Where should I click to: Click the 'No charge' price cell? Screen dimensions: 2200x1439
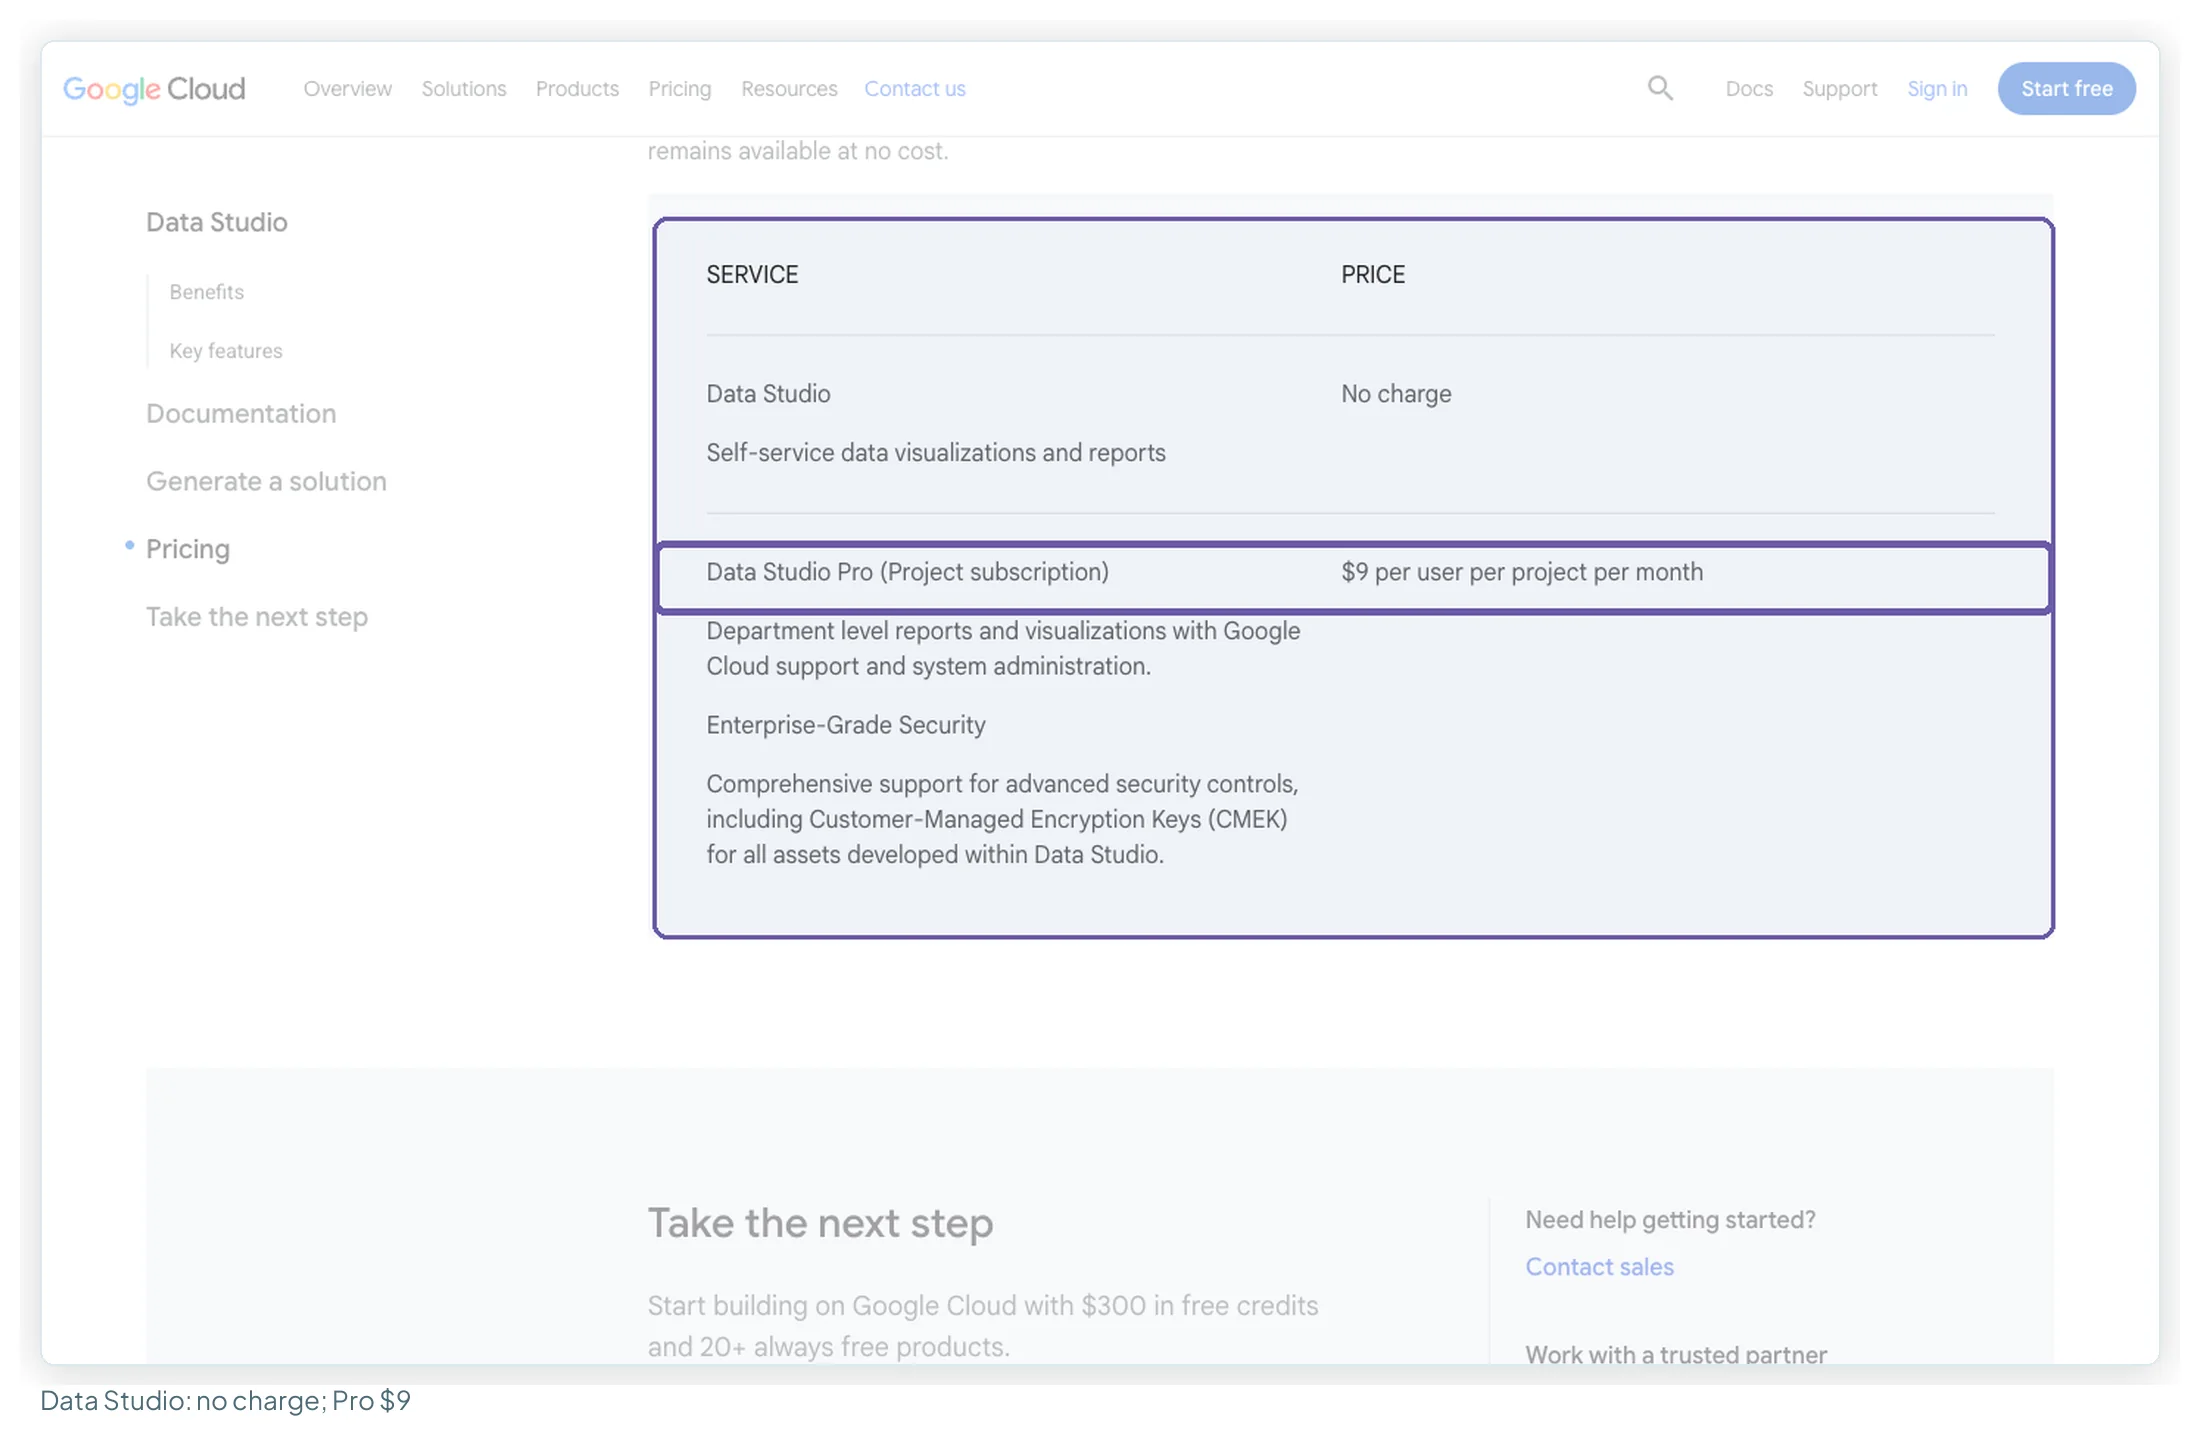click(x=1396, y=394)
